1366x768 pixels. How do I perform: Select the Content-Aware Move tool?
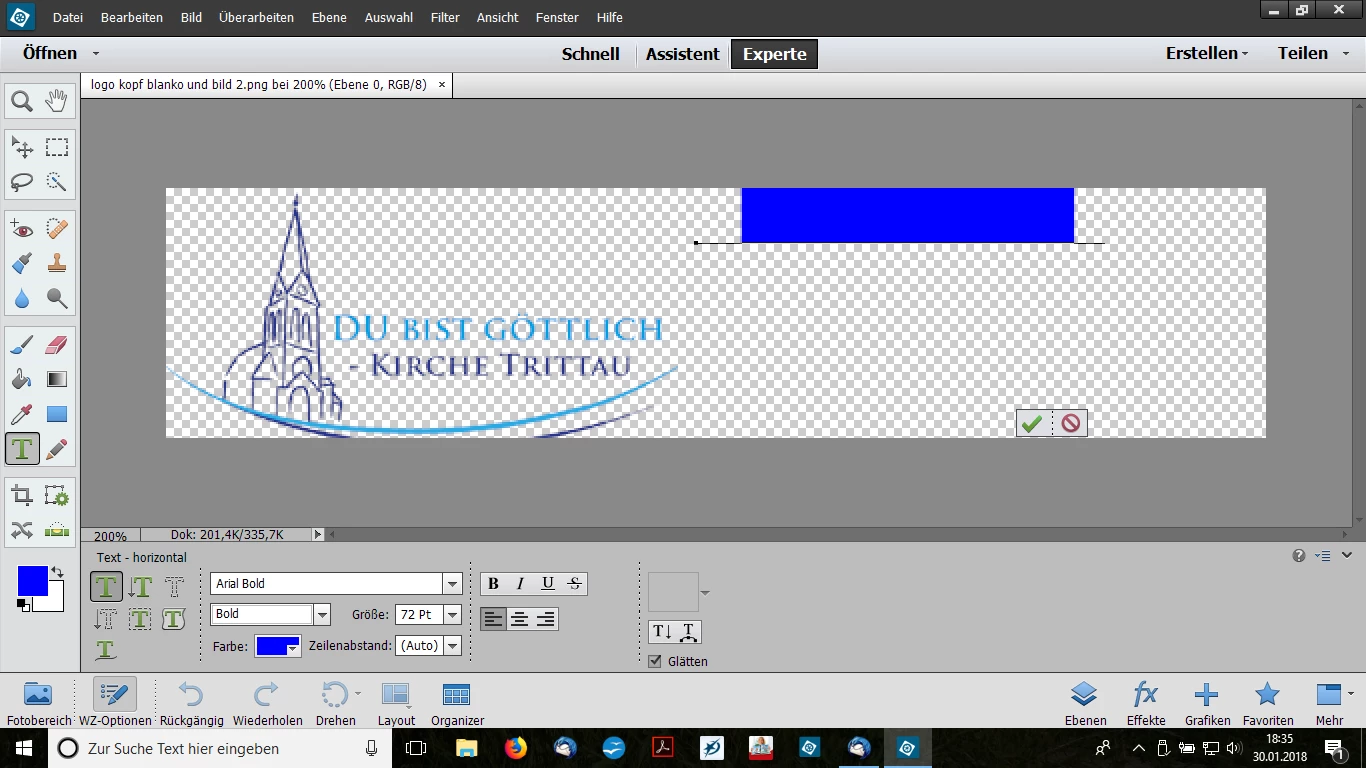point(22,530)
